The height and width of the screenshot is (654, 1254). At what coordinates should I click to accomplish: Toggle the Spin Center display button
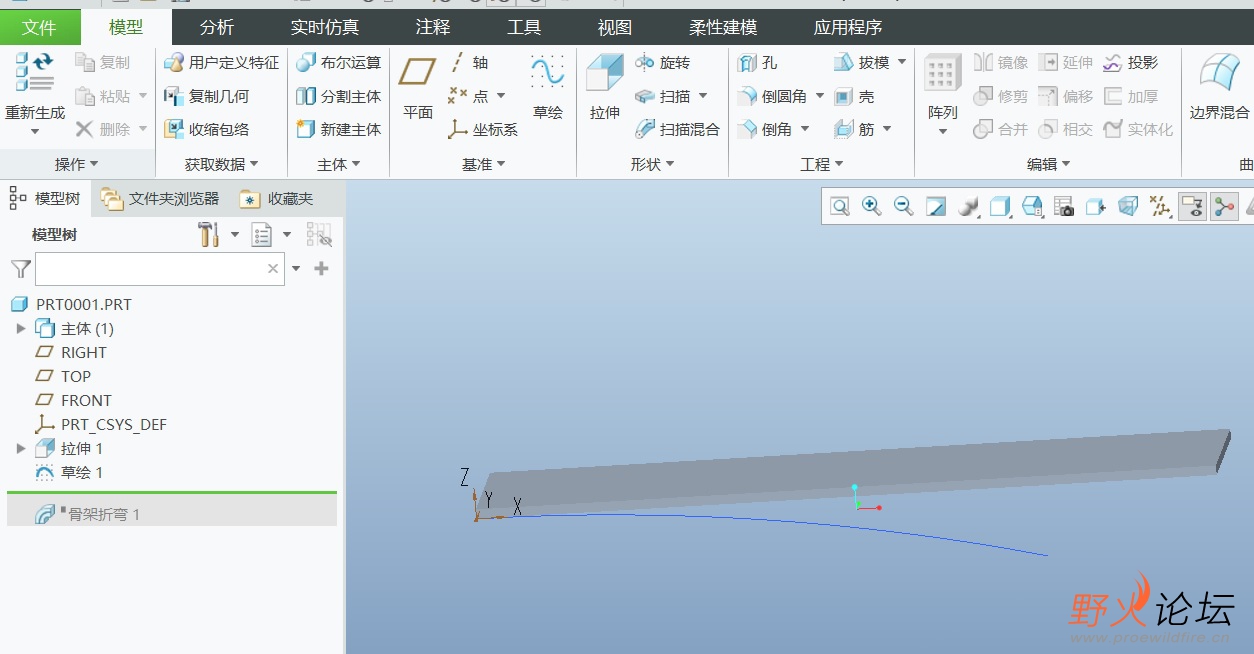point(1224,206)
